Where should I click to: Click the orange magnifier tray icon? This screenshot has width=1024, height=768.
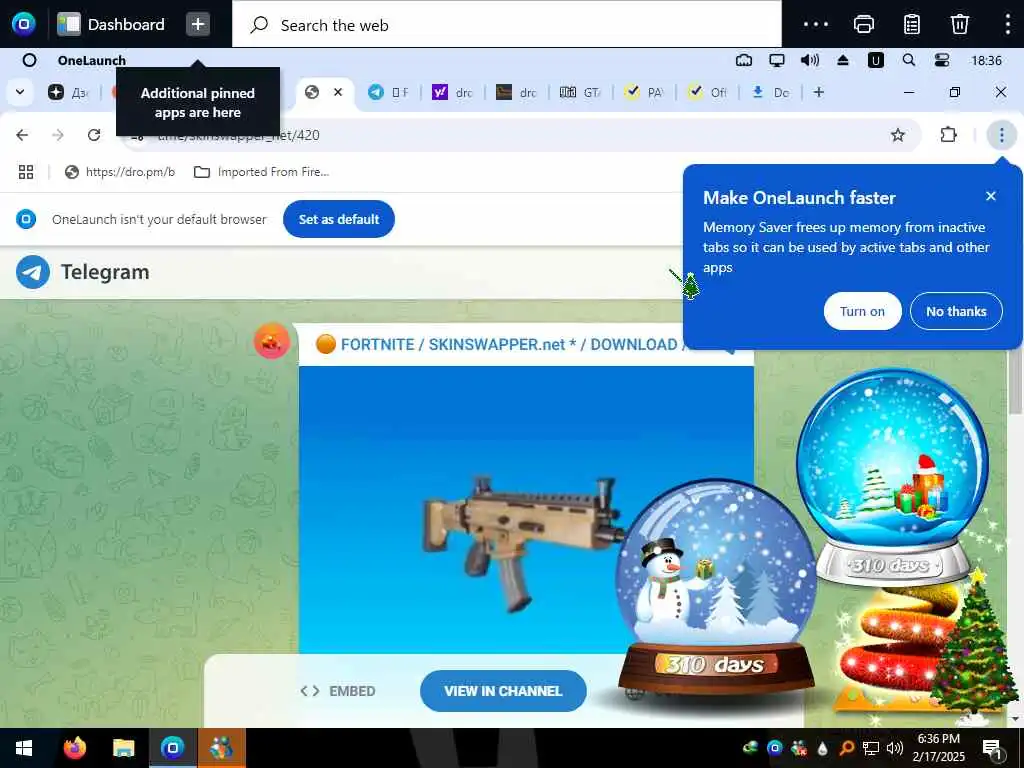[846, 748]
